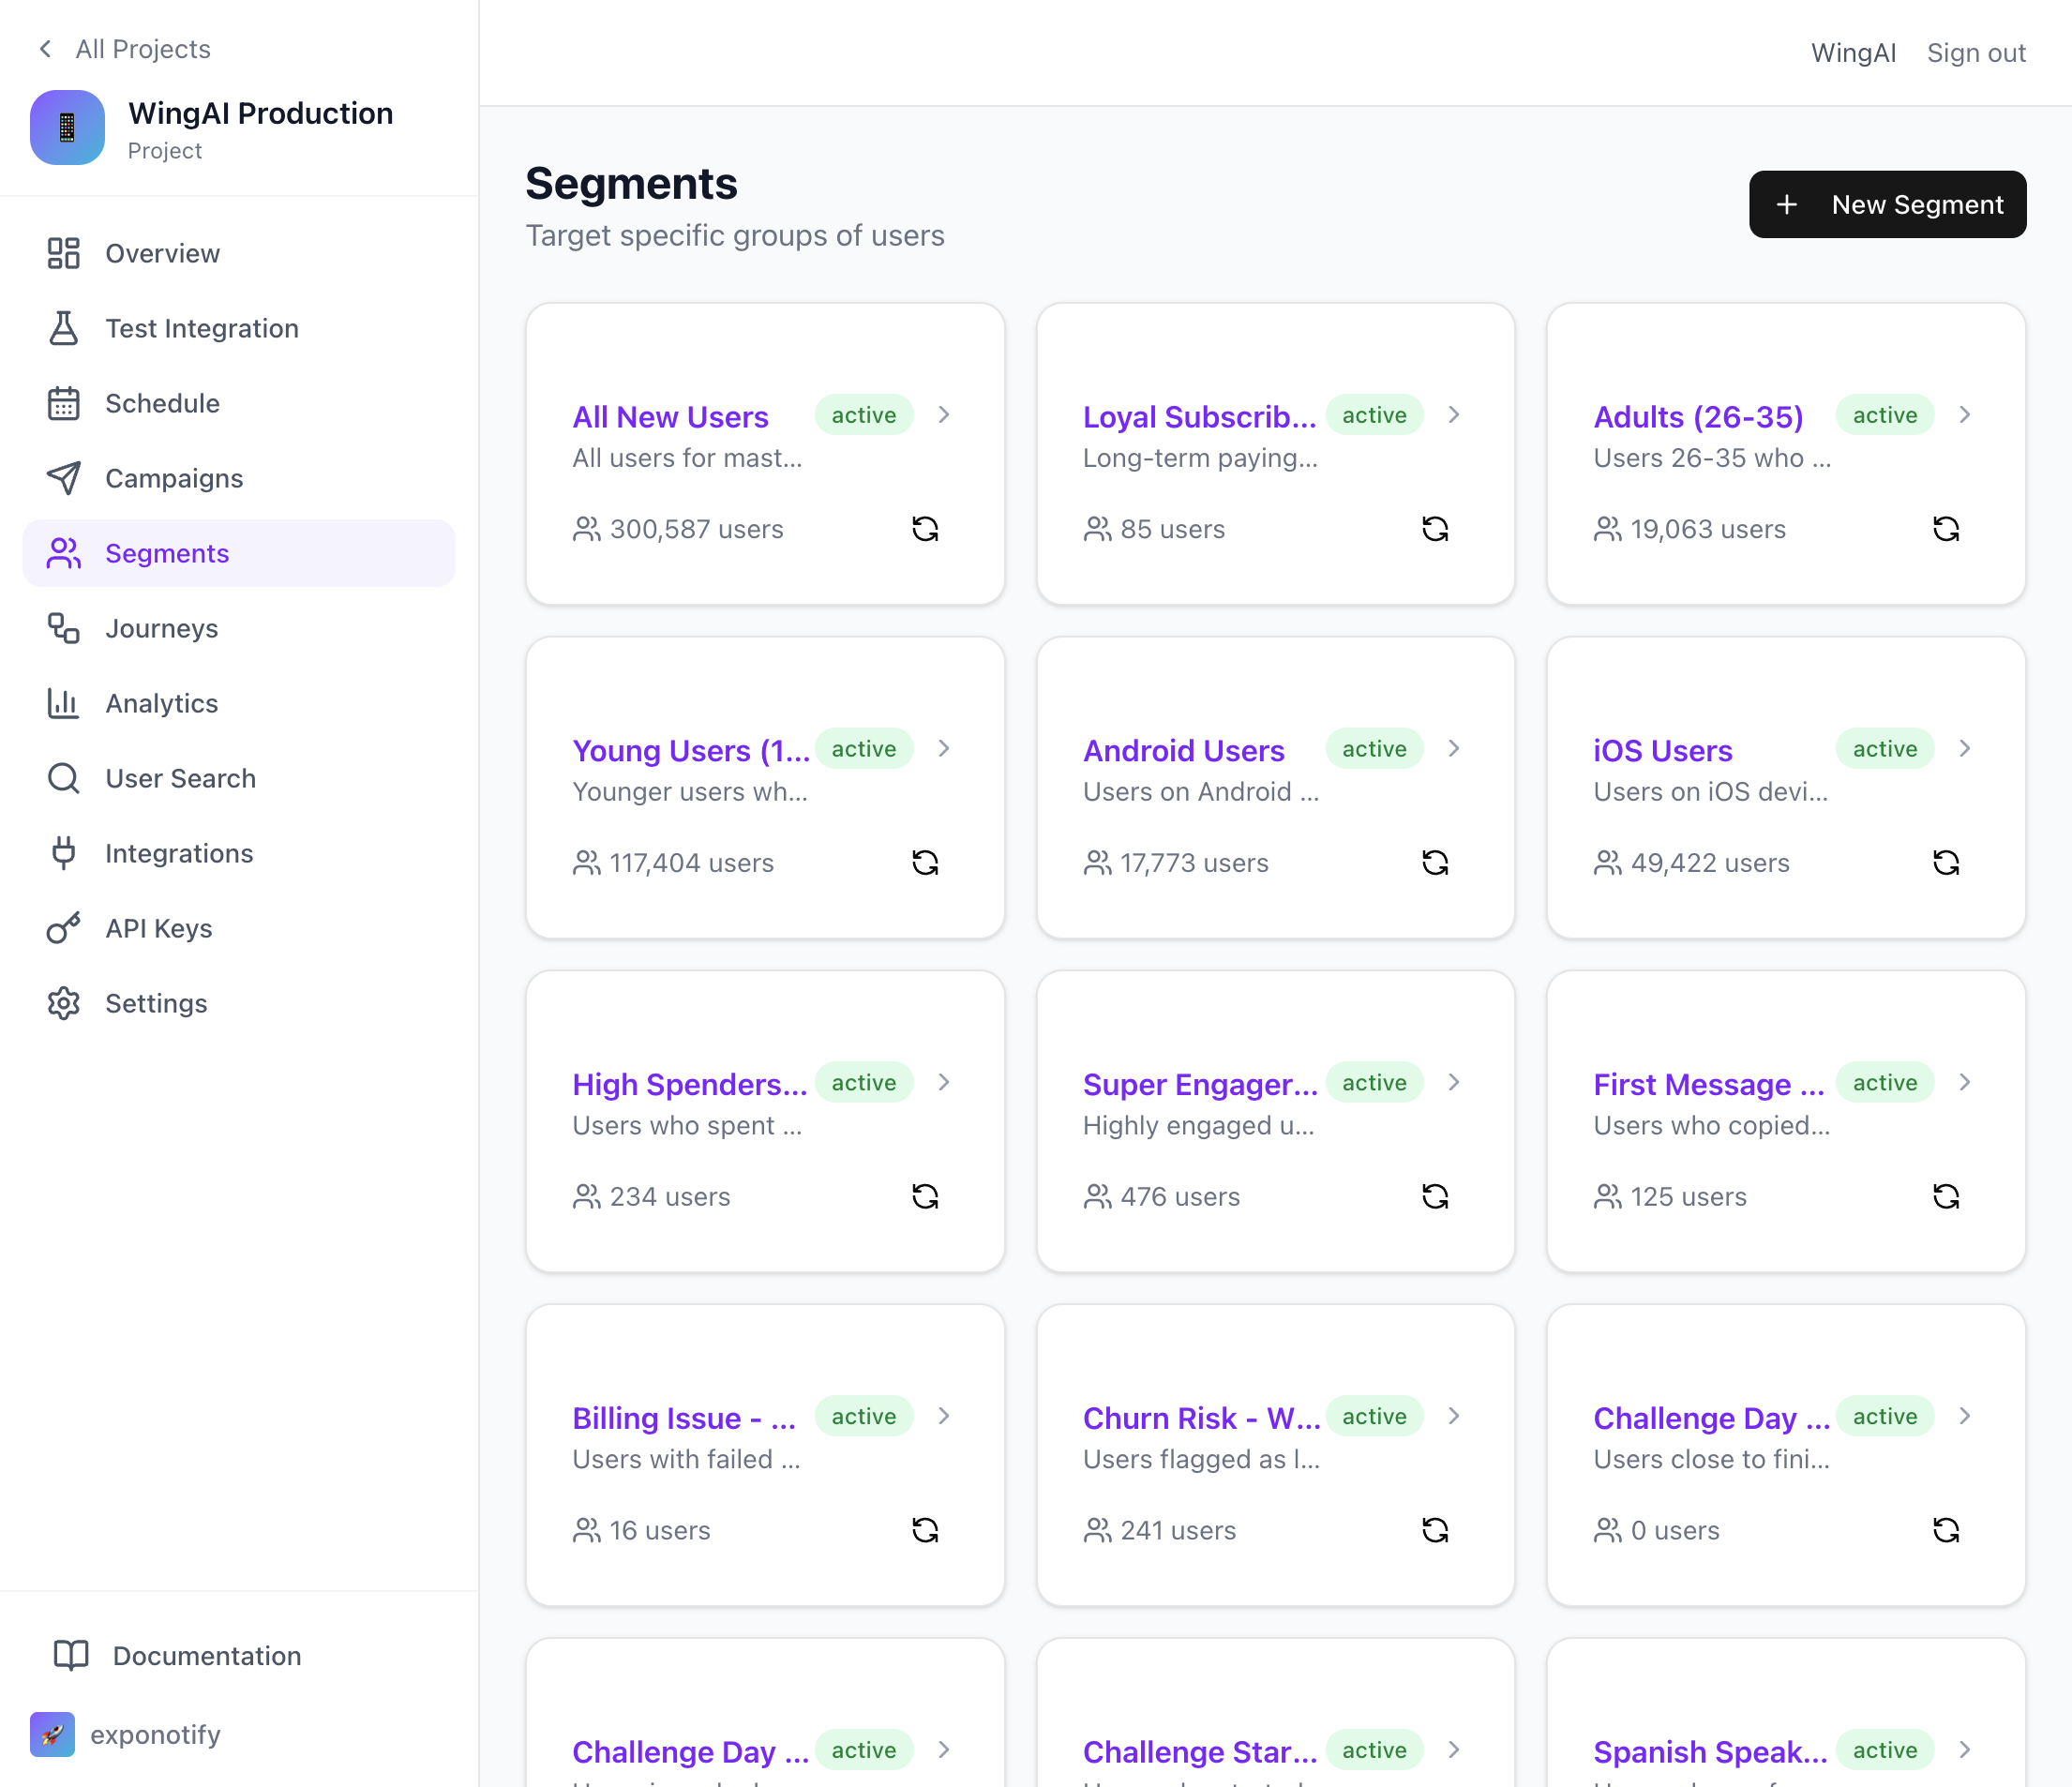
Task: Open the Loyal Subscribers segment chevron
Action: point(1455,414)
